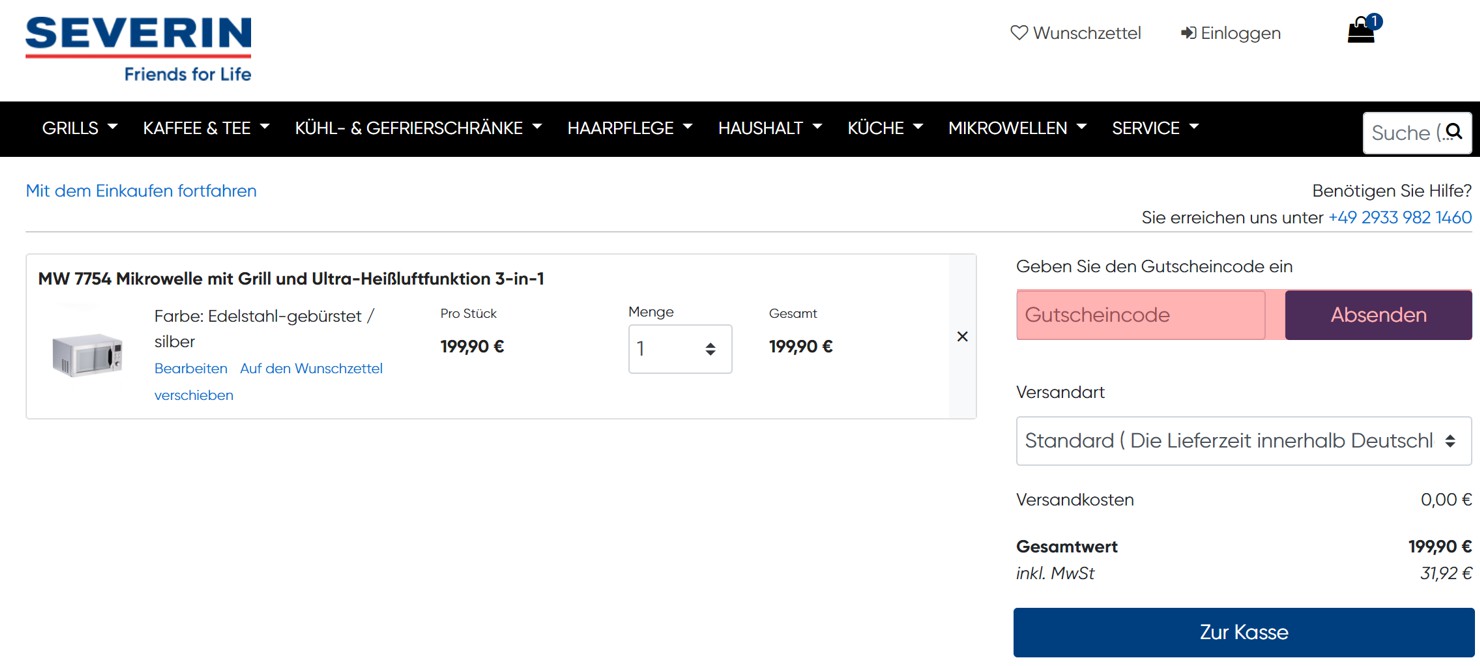This screenshot has height=666, width=1480.
Task: Select the inkl. MwSt 31,92 € value
Action: [x=1446, y=574]
